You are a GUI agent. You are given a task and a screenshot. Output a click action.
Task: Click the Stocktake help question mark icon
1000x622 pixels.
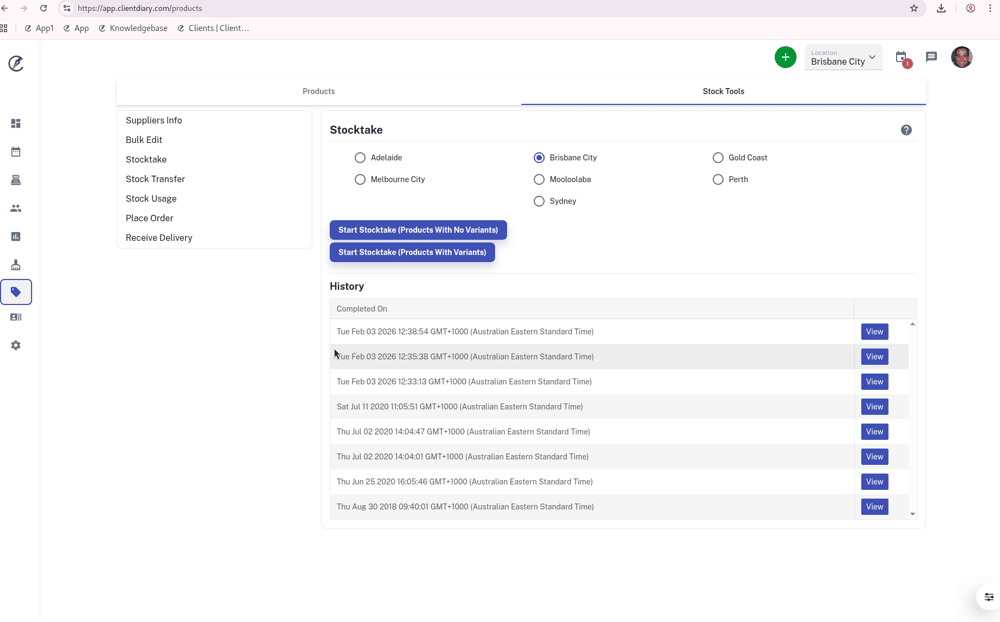906,130
